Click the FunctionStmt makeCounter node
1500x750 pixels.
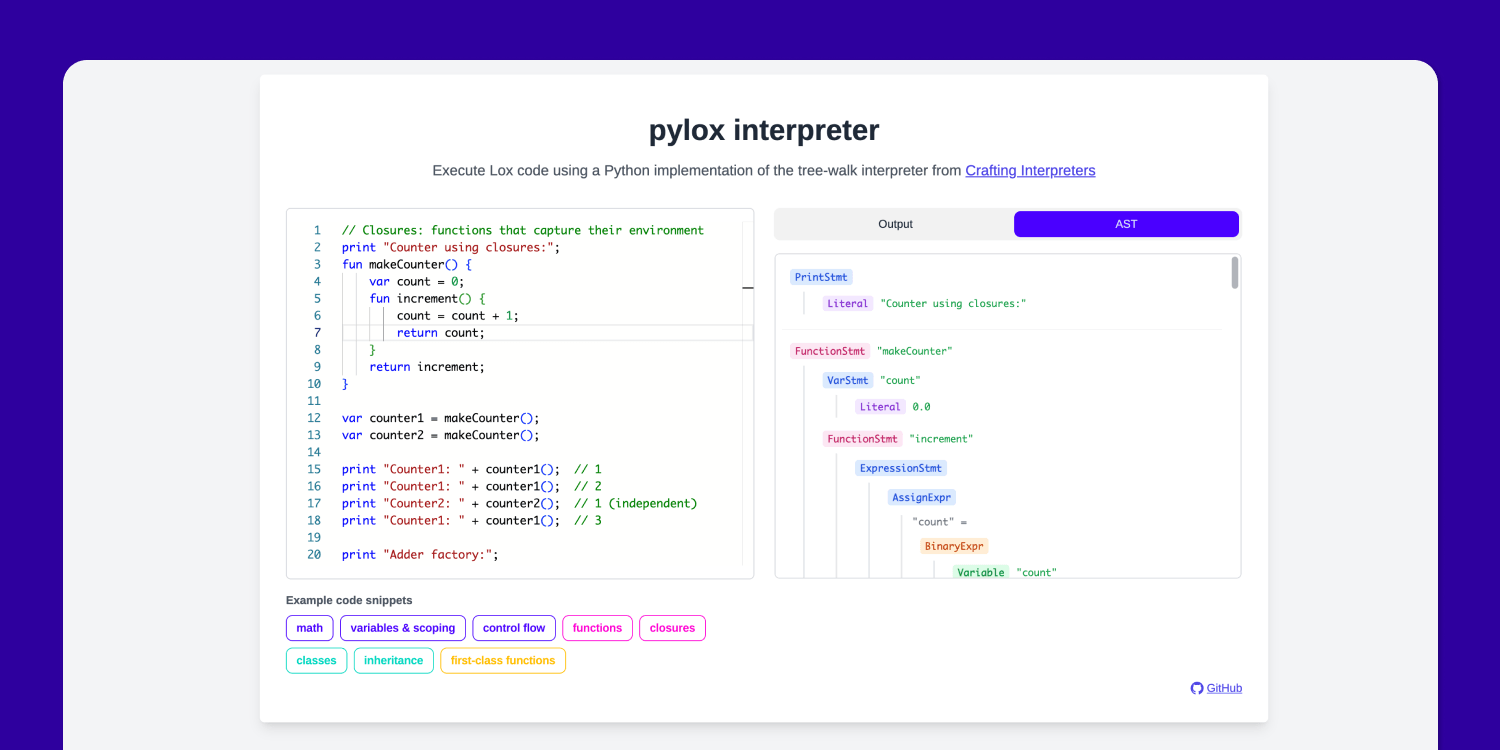pos(829,350)
